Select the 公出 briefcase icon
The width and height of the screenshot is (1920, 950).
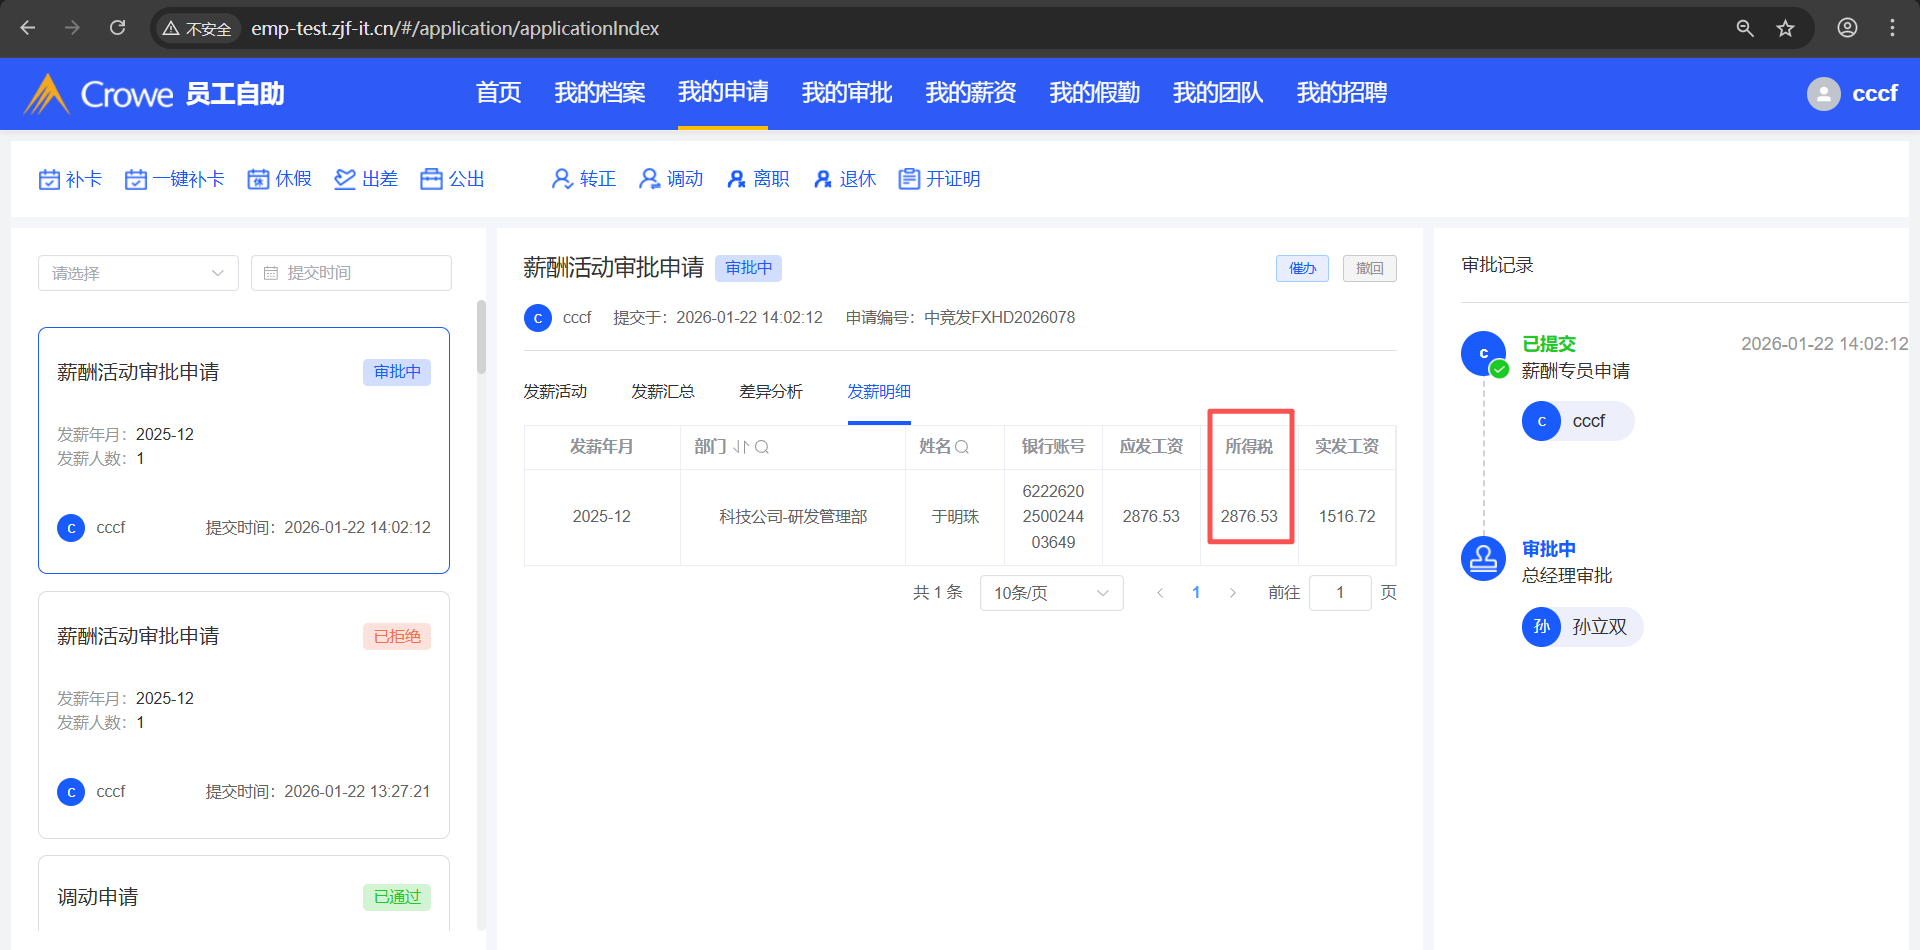[431, 179]
